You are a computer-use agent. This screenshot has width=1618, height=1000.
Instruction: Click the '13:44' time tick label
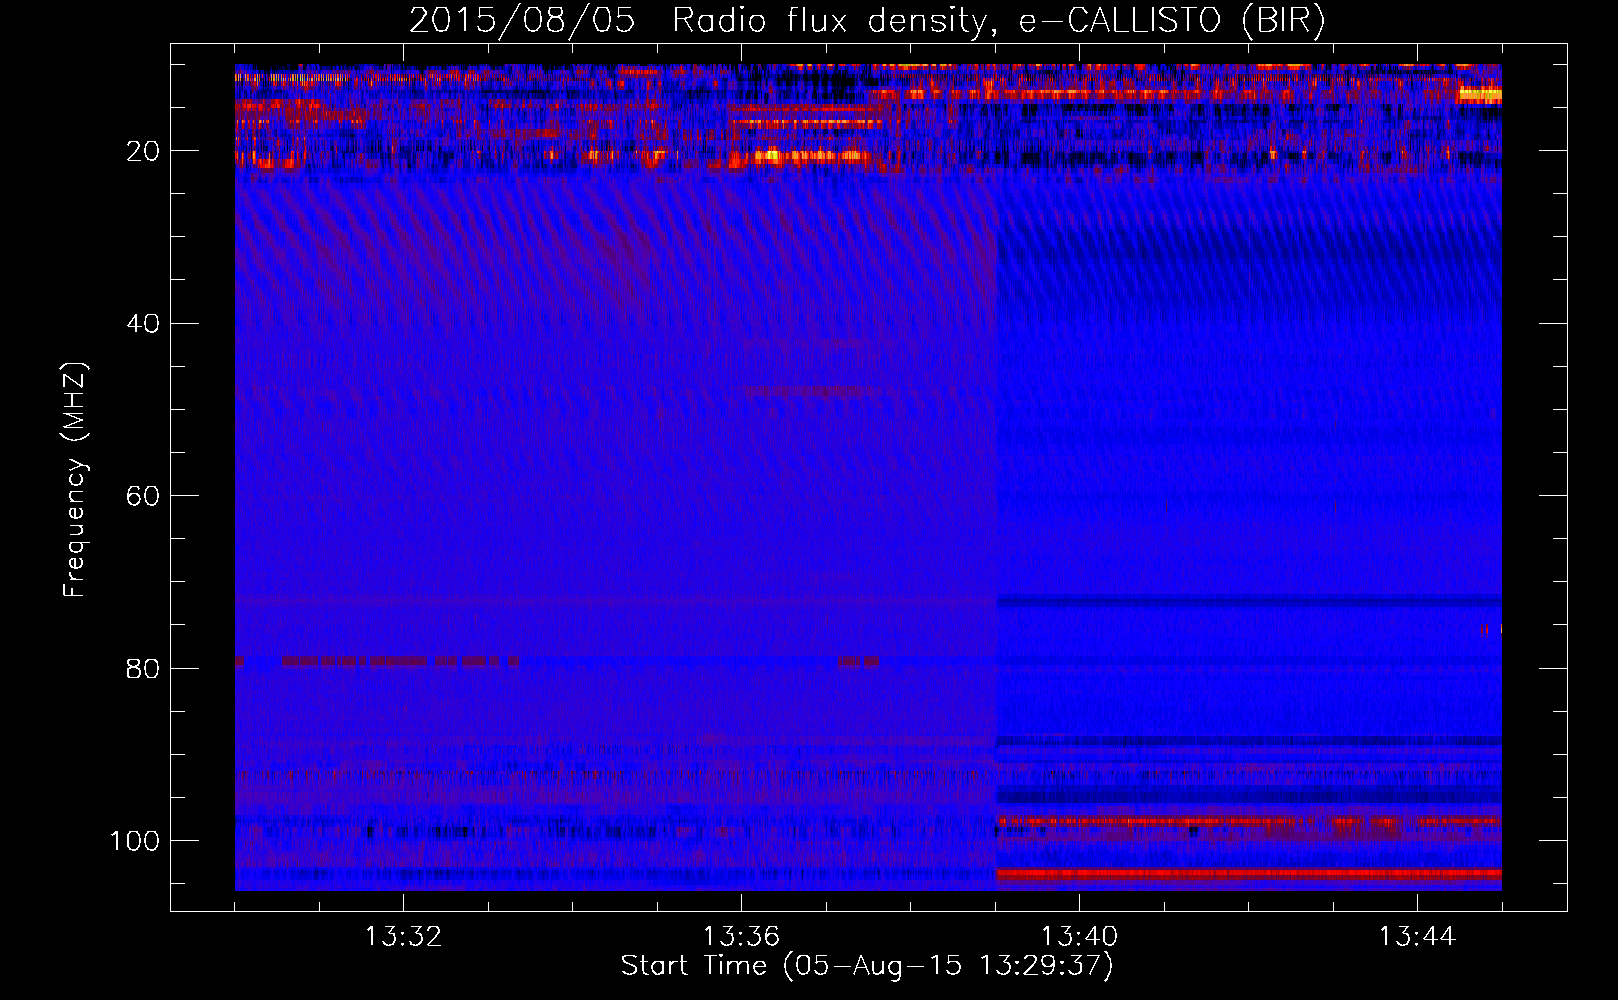click(1417, 937)
